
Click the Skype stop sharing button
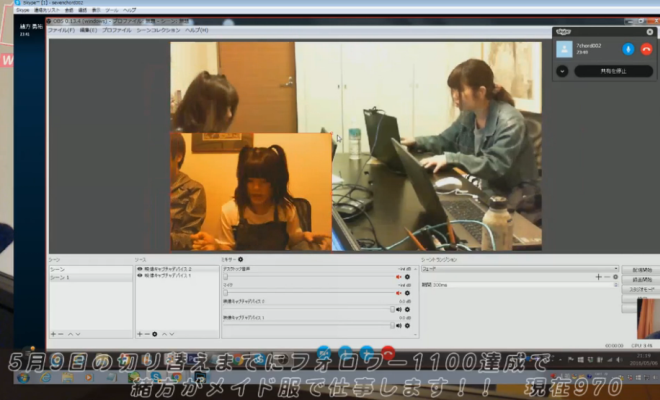[x=612, y=71]
